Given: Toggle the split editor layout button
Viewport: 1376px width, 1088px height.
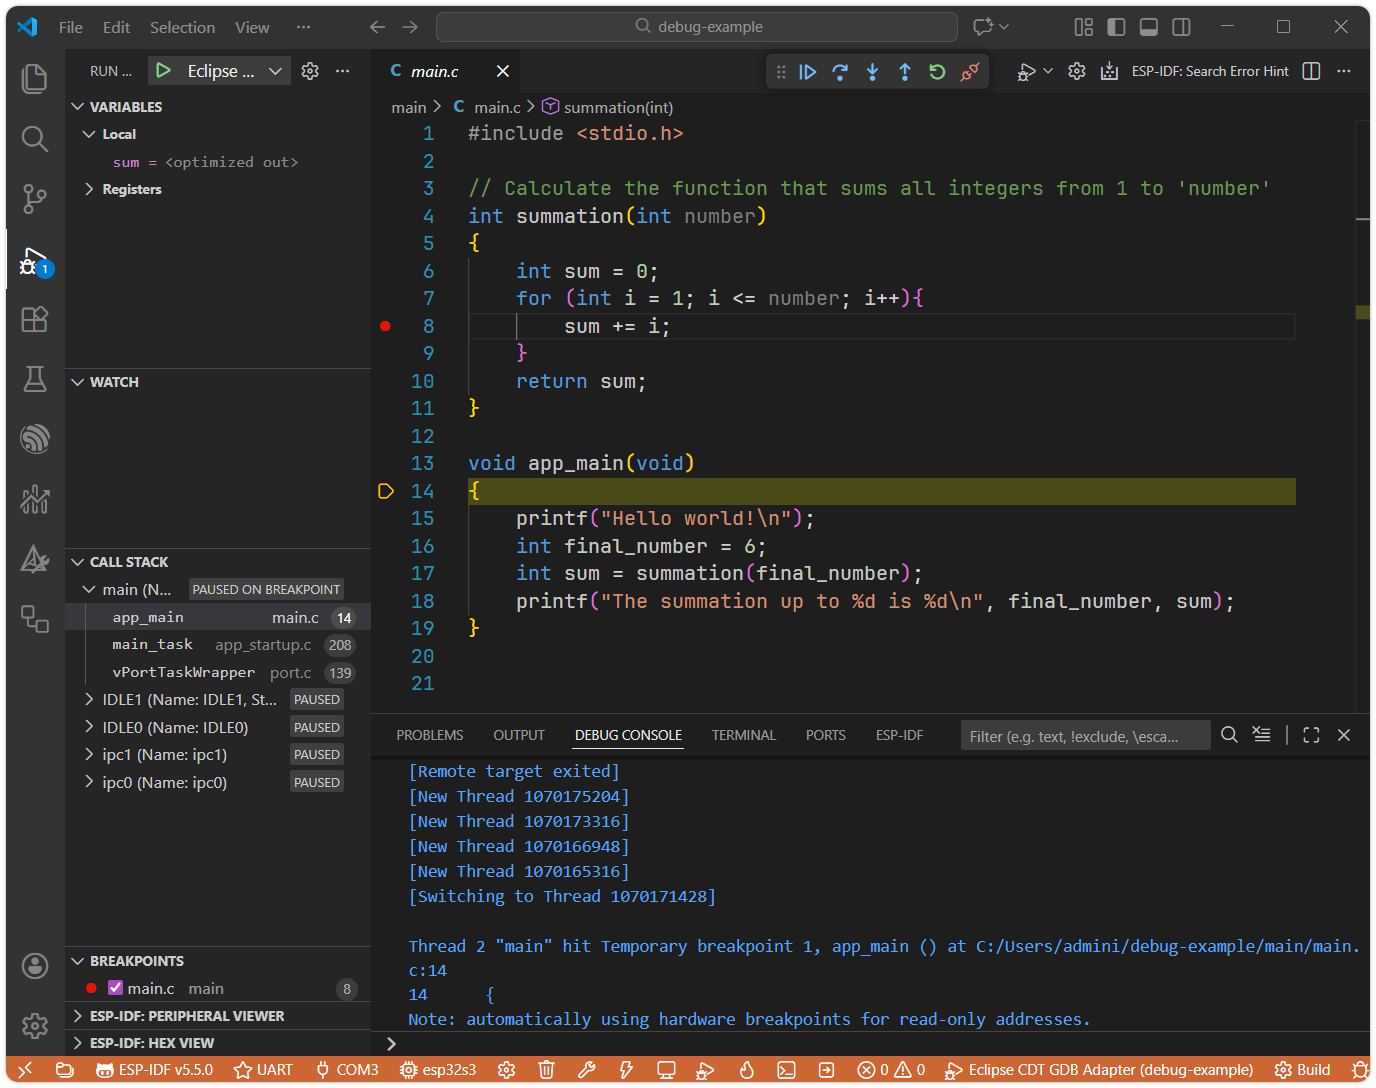Looking at the screenshot, I should tap(1311, 71).
